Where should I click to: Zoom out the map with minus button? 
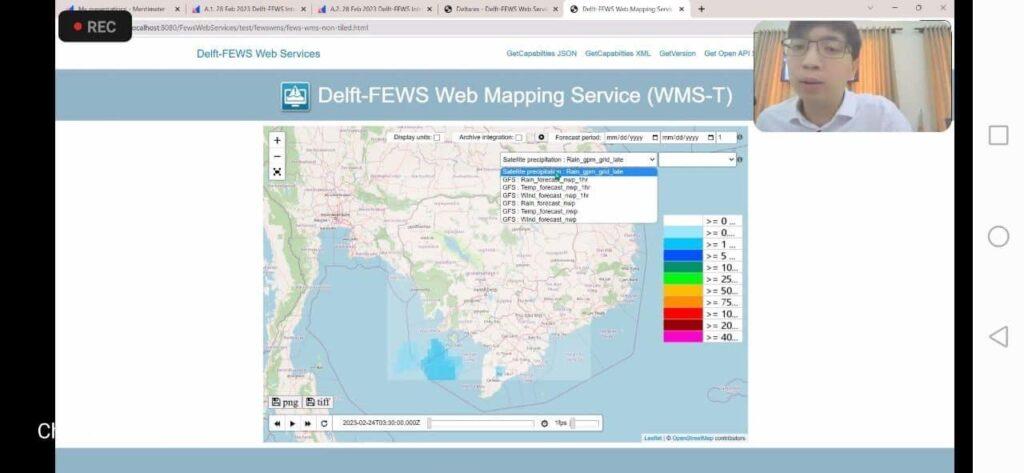coord(277,157)
